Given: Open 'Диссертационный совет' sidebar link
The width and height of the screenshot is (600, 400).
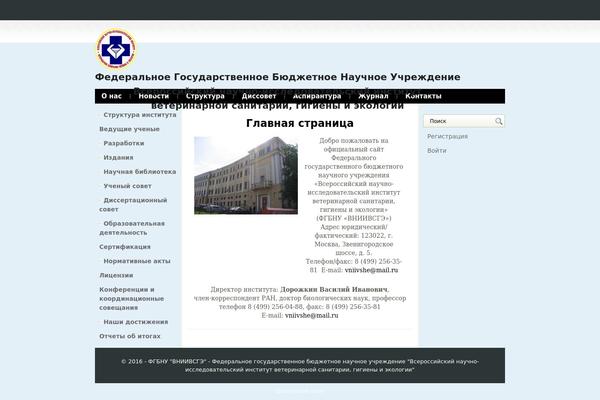Looking at the screenshot, I should tap(133, 205).
